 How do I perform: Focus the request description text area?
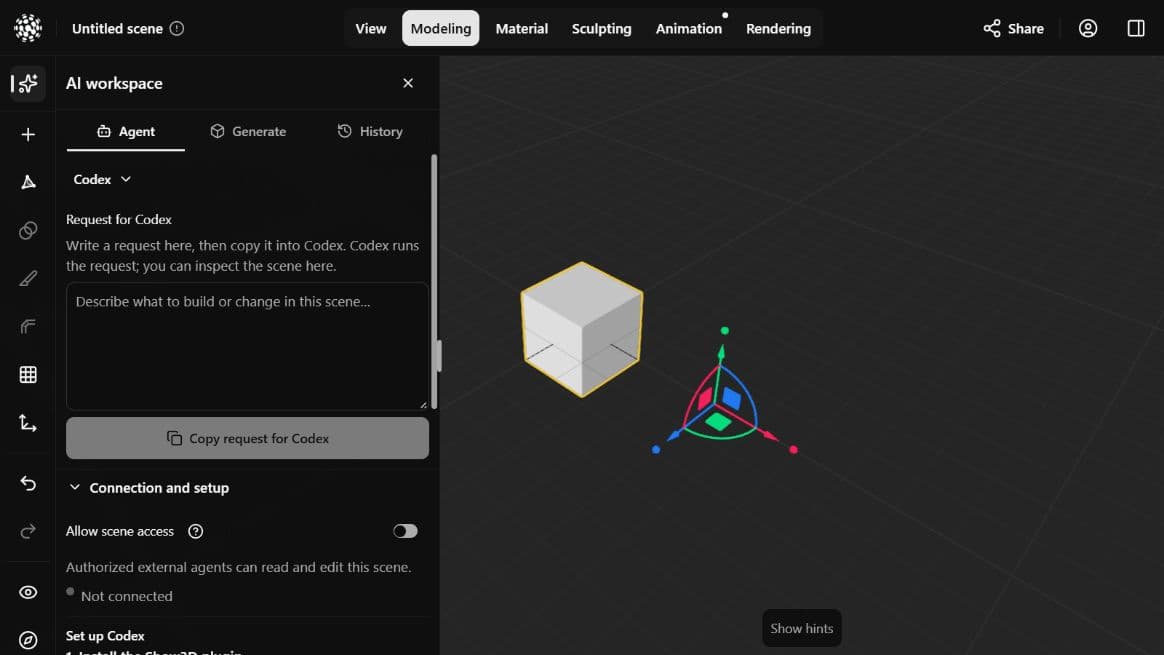(247, 346)
